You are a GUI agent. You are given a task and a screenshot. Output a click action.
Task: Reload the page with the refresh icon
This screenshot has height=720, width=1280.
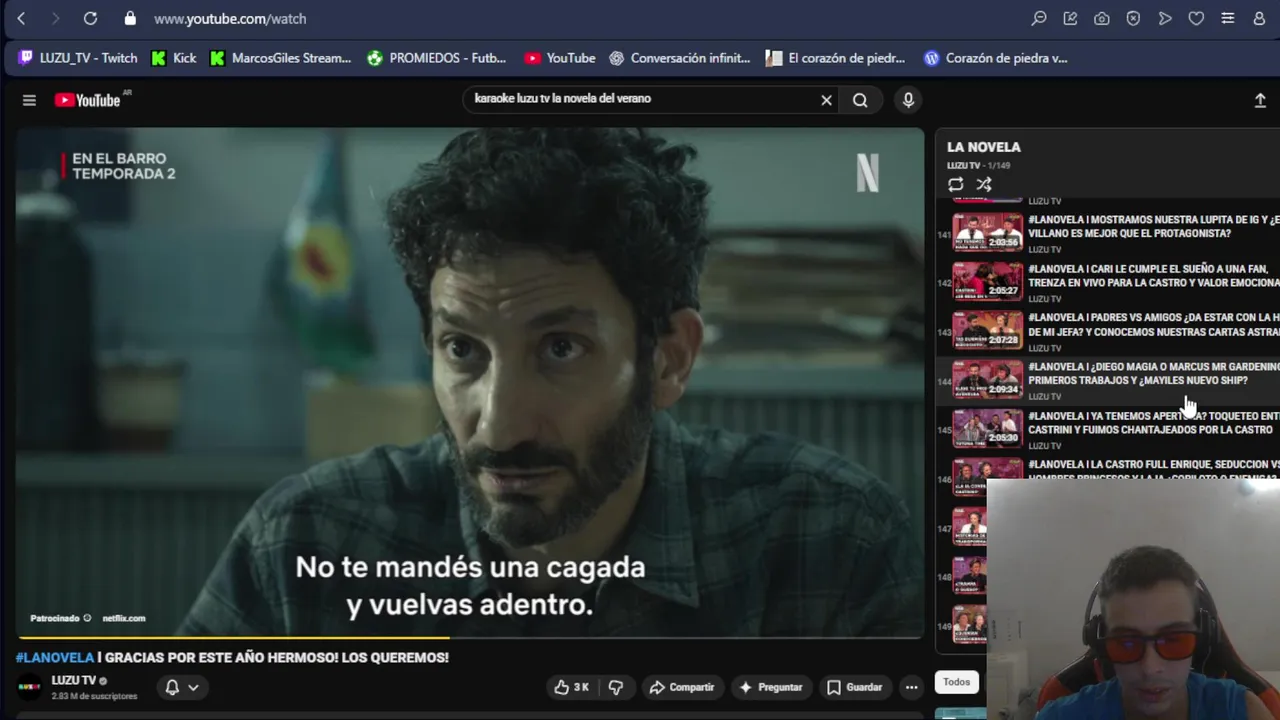90,18
